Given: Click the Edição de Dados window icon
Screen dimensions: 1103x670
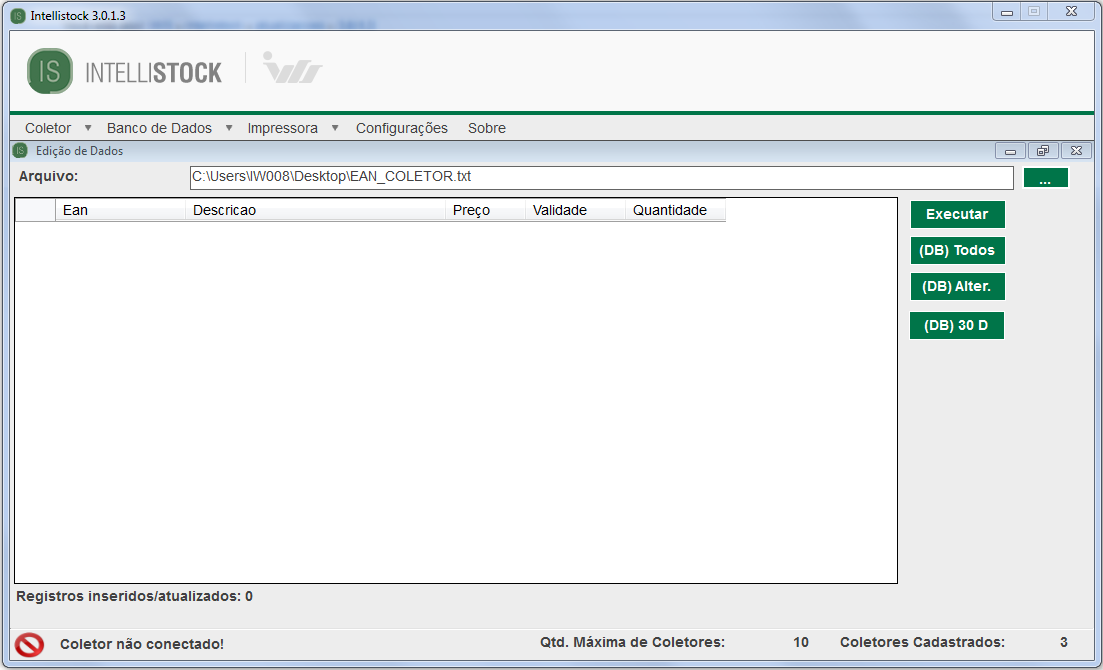Looking at the screenshot, I should 20,151.
